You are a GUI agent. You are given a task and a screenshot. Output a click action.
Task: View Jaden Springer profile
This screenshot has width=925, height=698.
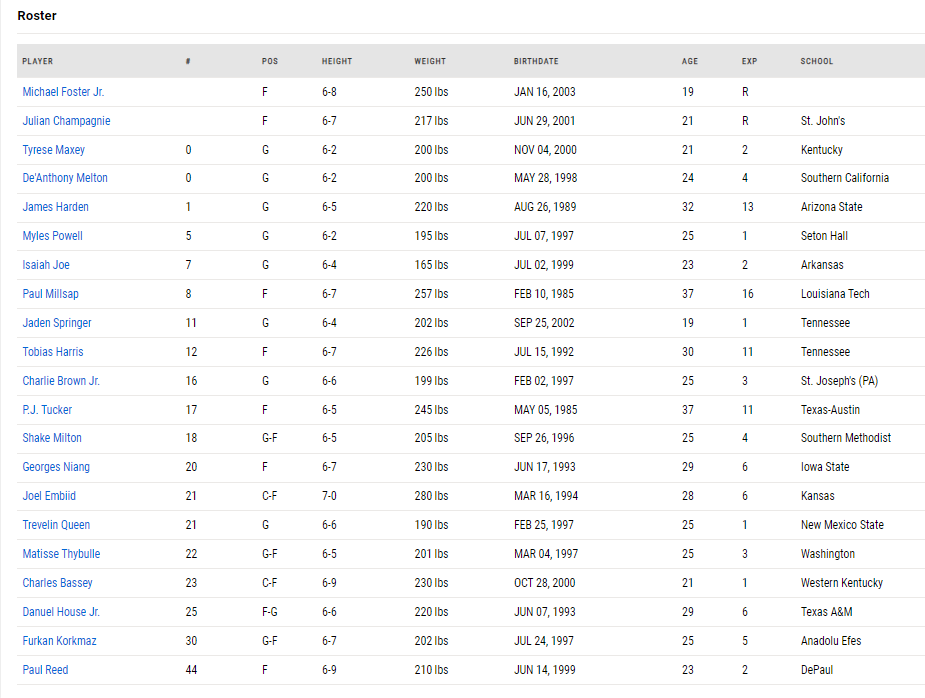pyautogui.click(x=57, y=323)
